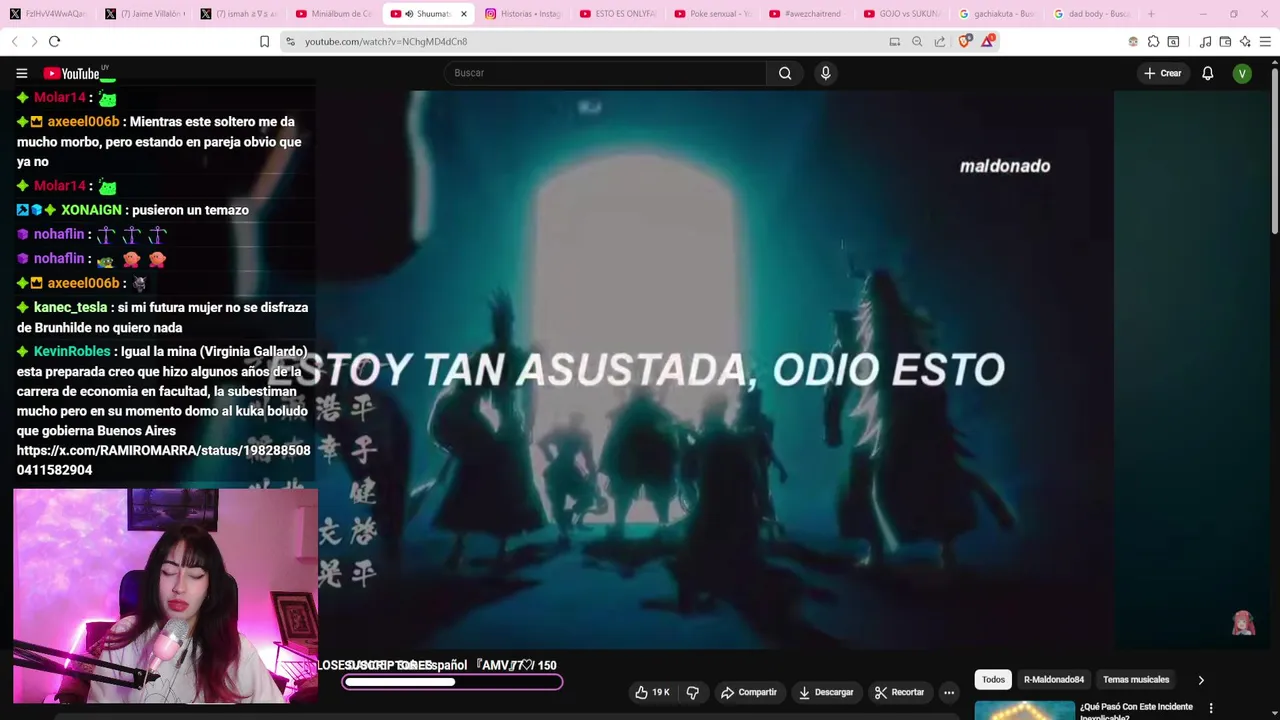Viewport: 1280px width, 720px height.
Task: Click the page vertical scrollbar
Action: pyautogui.click(x=1274, y=150)
